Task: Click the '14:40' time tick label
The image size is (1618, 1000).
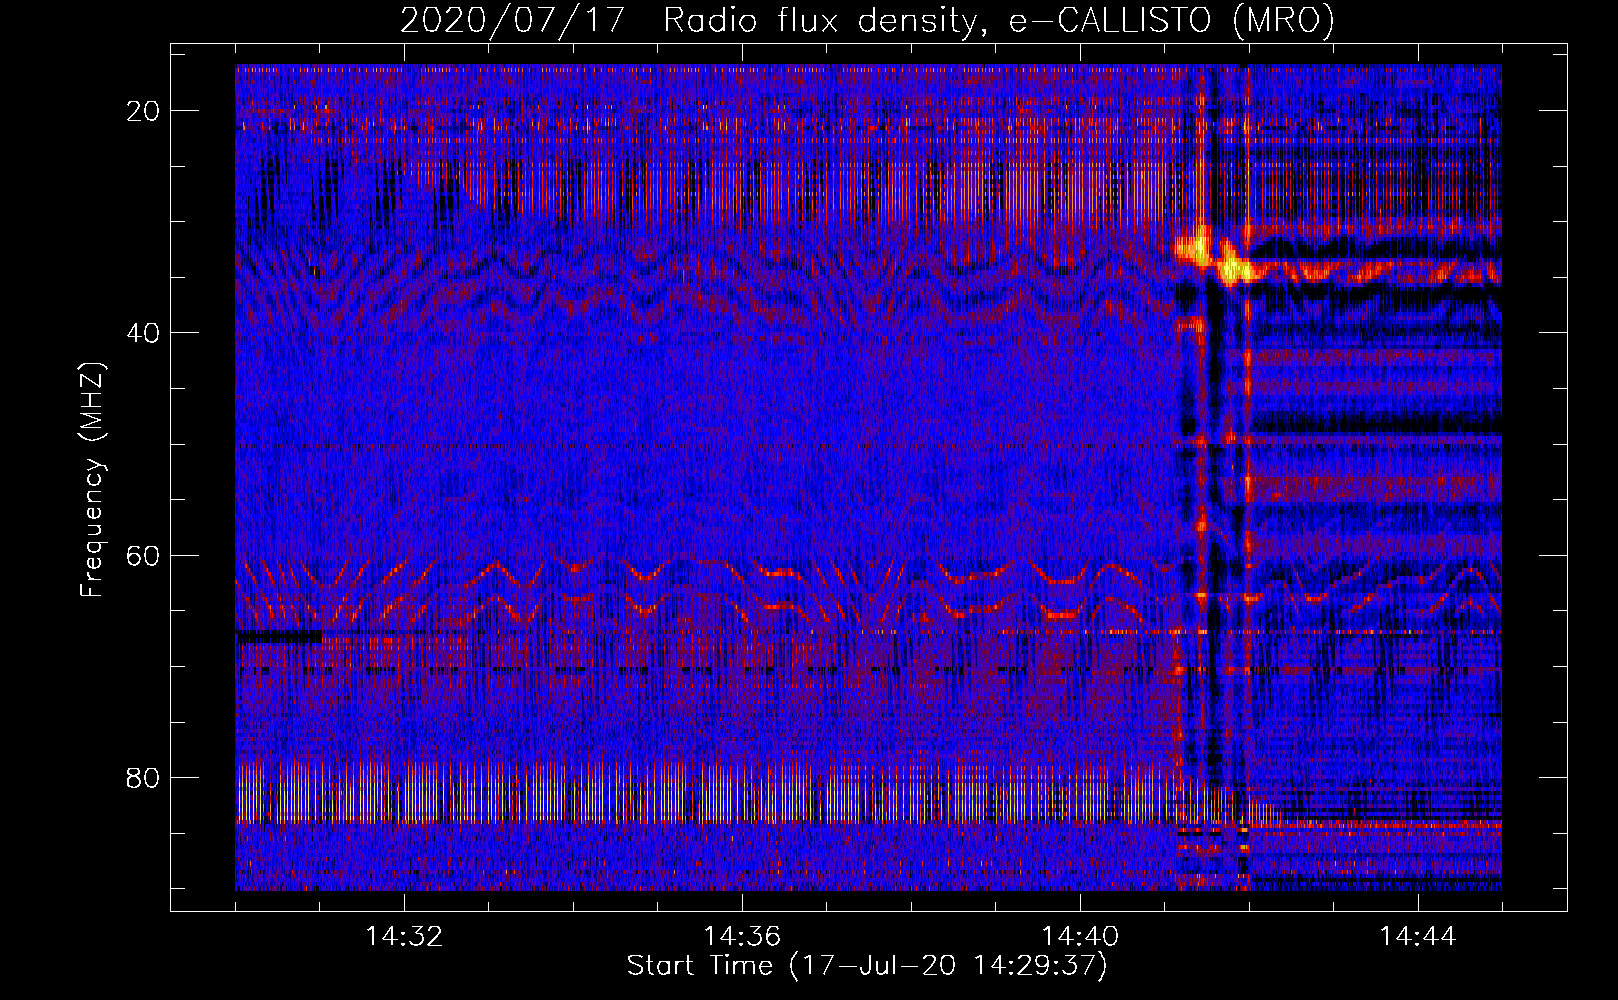Action: point(1080,937)
